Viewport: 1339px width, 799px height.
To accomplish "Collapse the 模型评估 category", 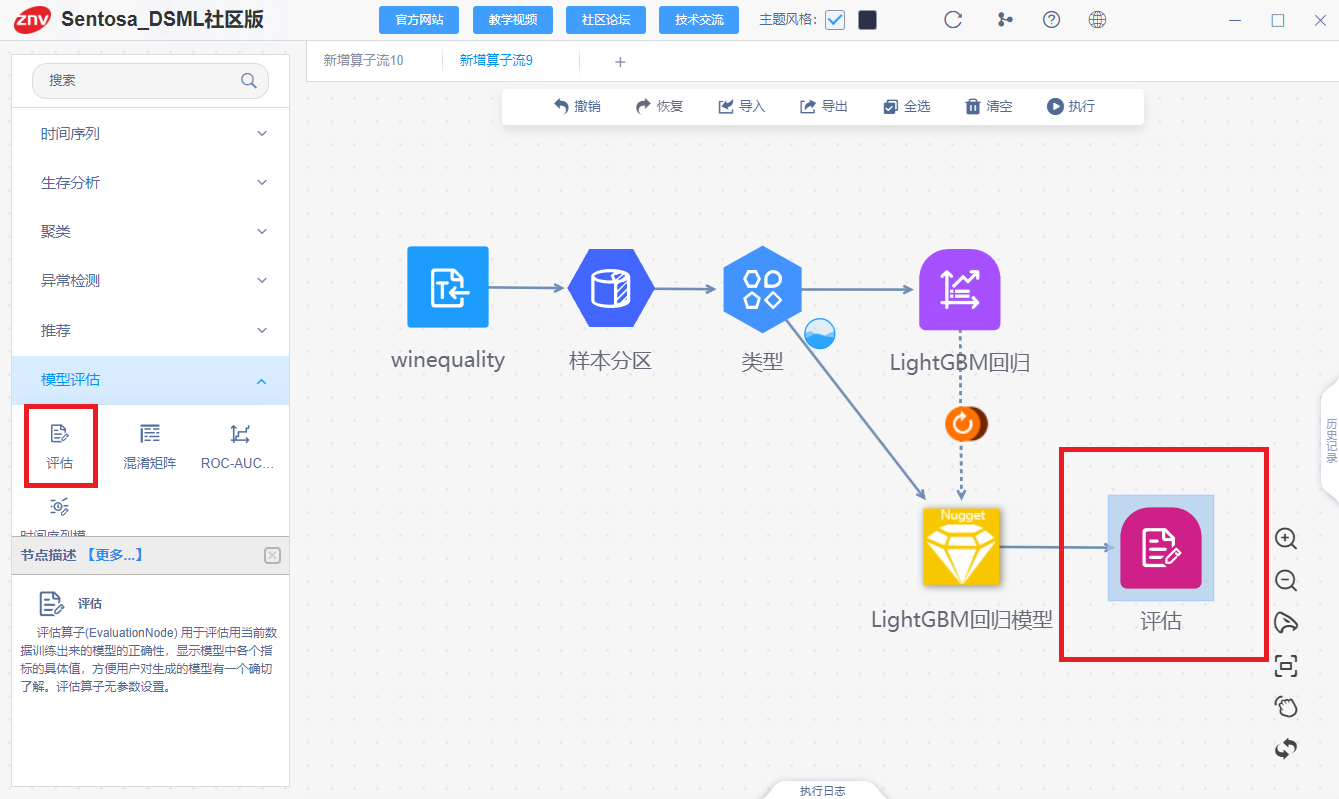I will [x=151, y=380].
